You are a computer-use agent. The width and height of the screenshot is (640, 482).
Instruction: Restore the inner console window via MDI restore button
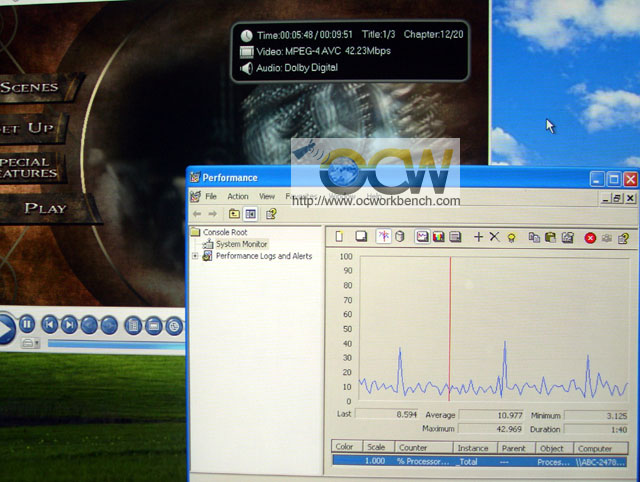(617, 198)
